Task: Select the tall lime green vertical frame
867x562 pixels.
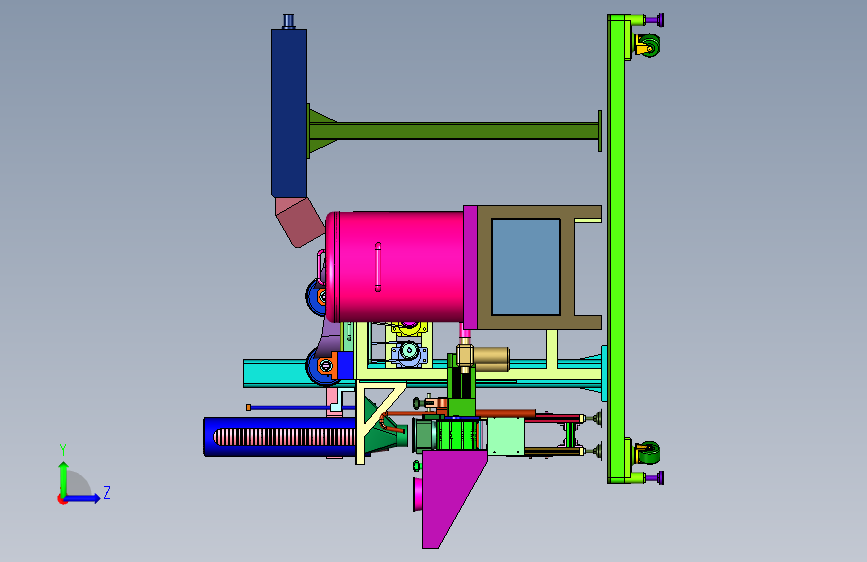Action: click(x=616, y=249)
